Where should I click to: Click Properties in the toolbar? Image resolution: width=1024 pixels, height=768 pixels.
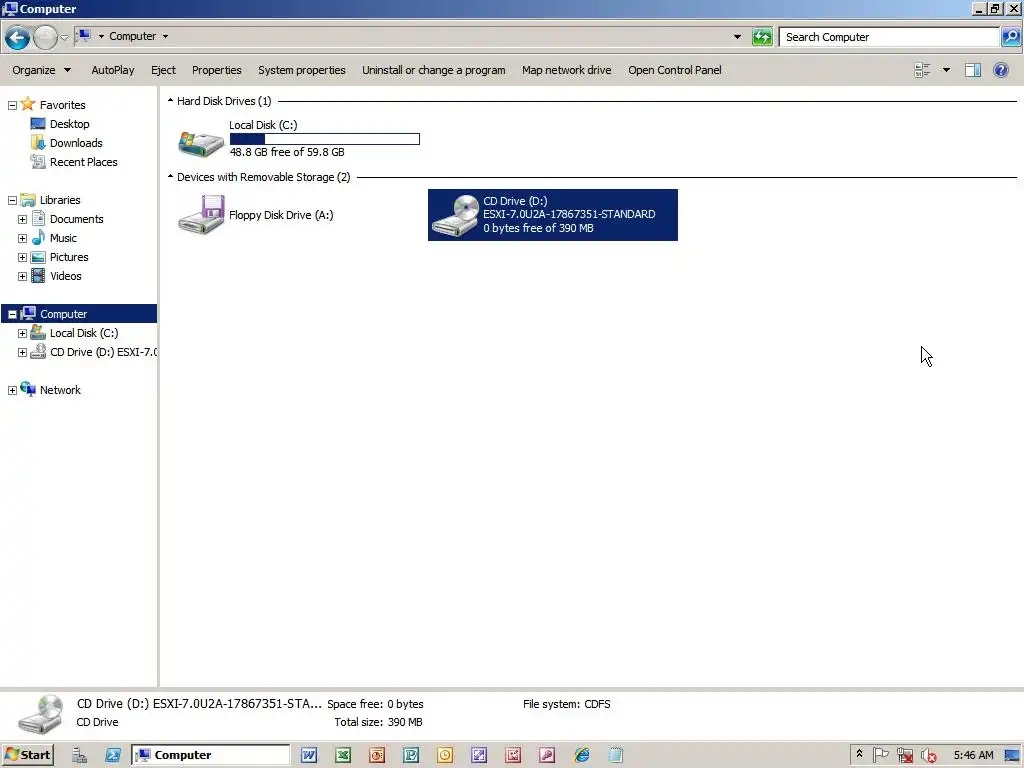tap(216, 70)
